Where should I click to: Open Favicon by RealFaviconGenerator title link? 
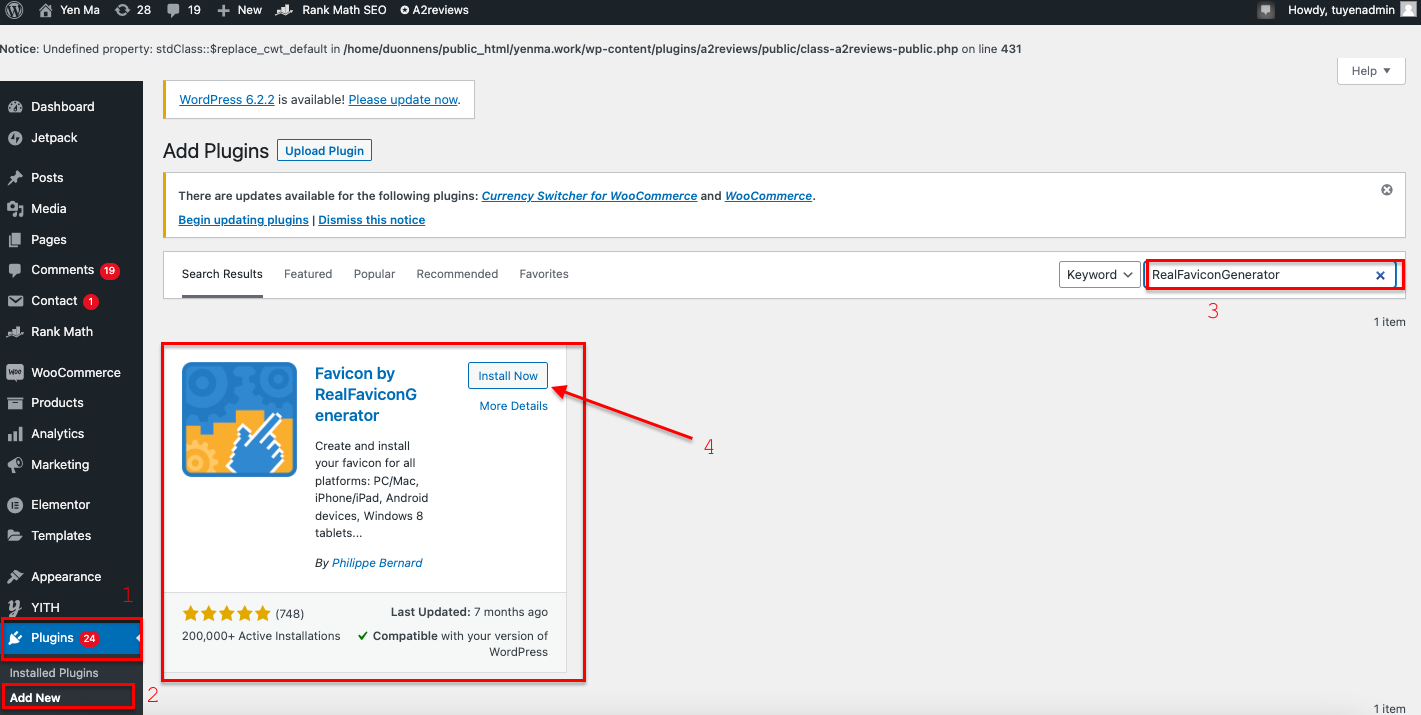point(366,394)
